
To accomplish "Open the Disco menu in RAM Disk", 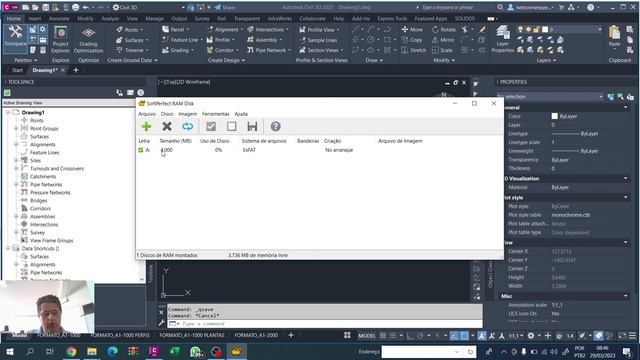I will click(x=167, y=114).
